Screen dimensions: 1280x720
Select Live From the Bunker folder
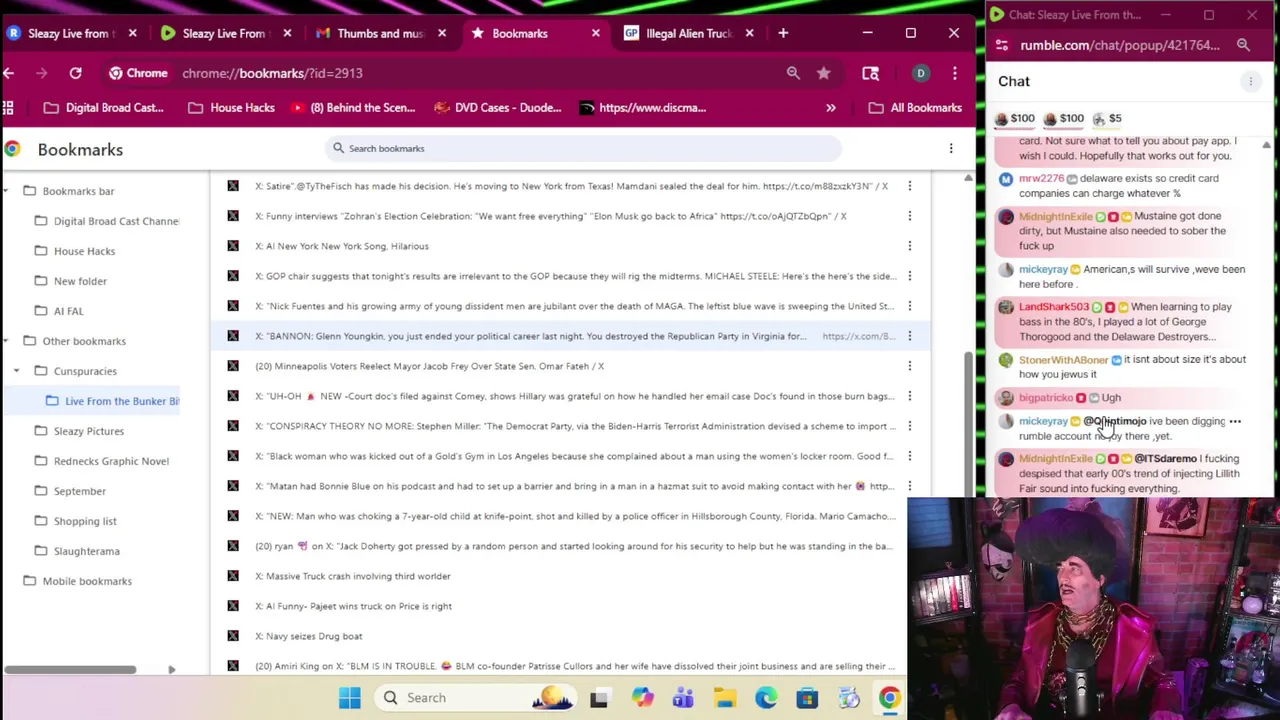112,401
